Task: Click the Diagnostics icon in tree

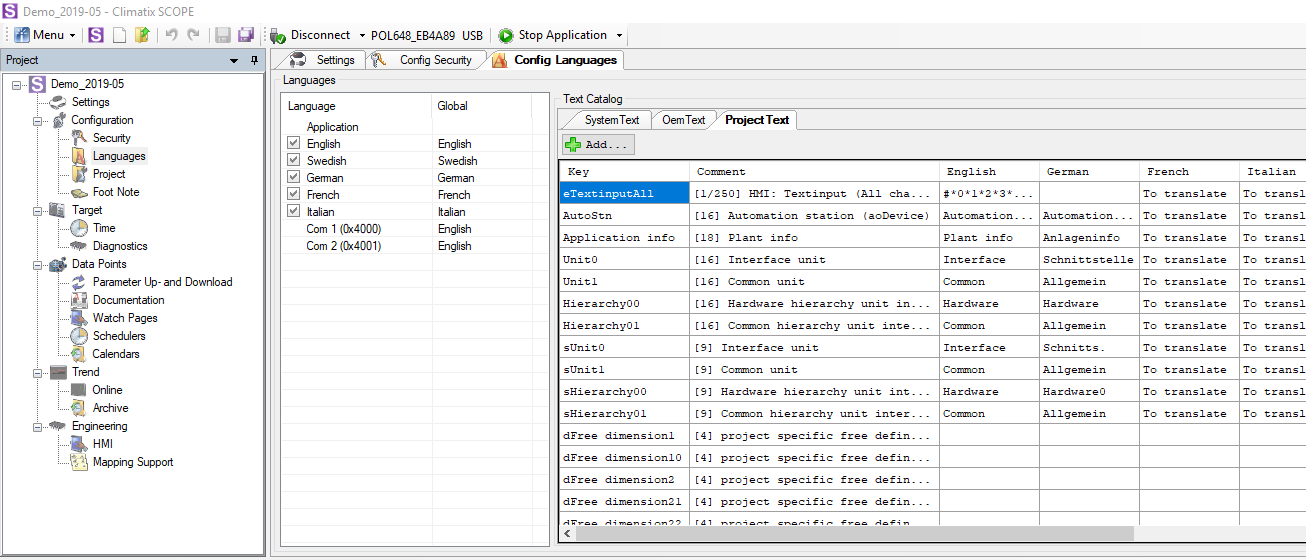Action: tap(79, 246)
